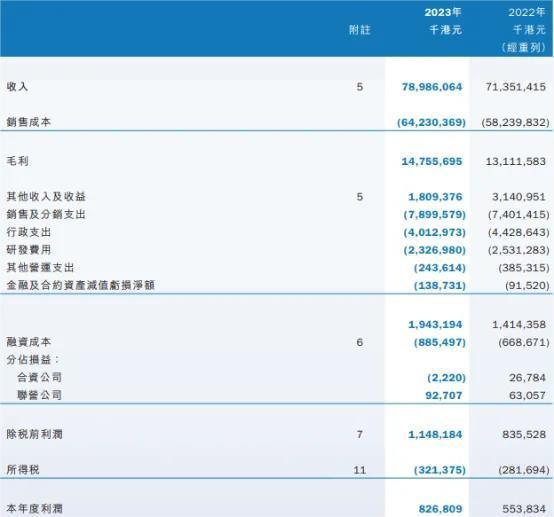
Task: Click the (經重列) restated label
Action: pos(524,47)
